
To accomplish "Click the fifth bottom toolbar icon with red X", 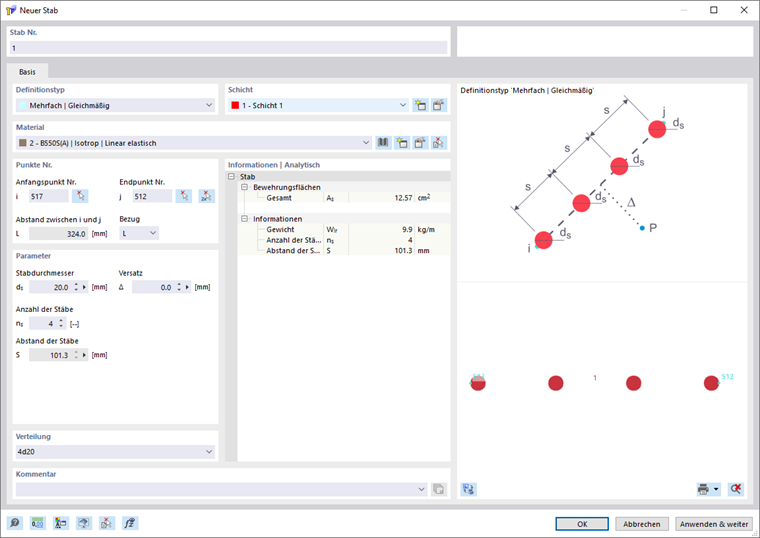I will [107, 523].
